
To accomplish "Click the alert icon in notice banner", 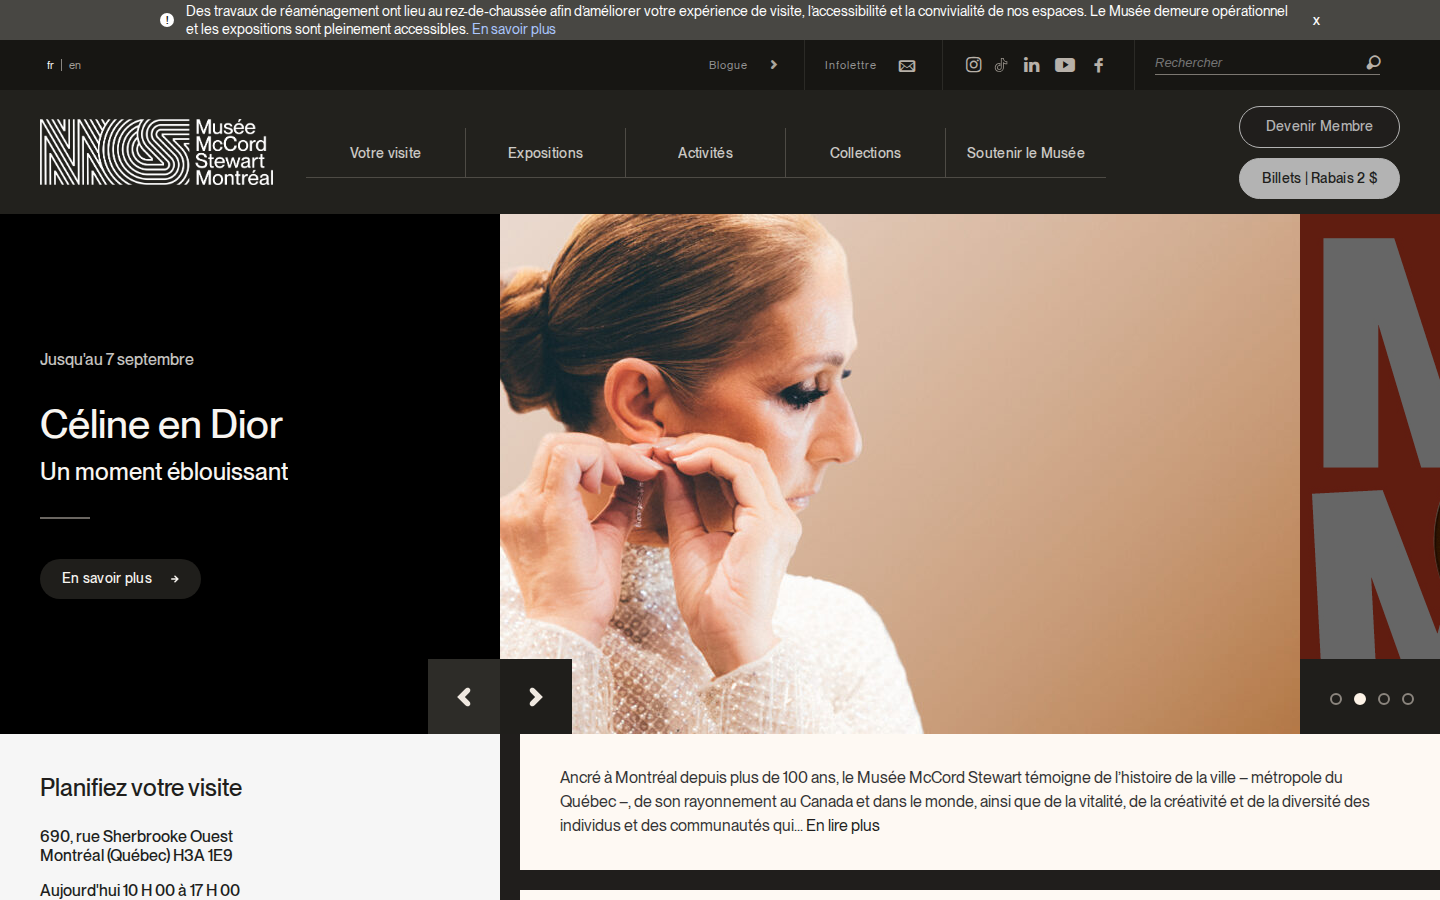I will (x=167, y=20).
